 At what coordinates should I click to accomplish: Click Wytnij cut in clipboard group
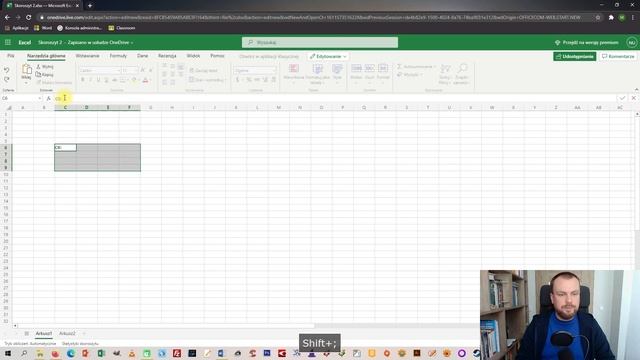coord(45,67)
